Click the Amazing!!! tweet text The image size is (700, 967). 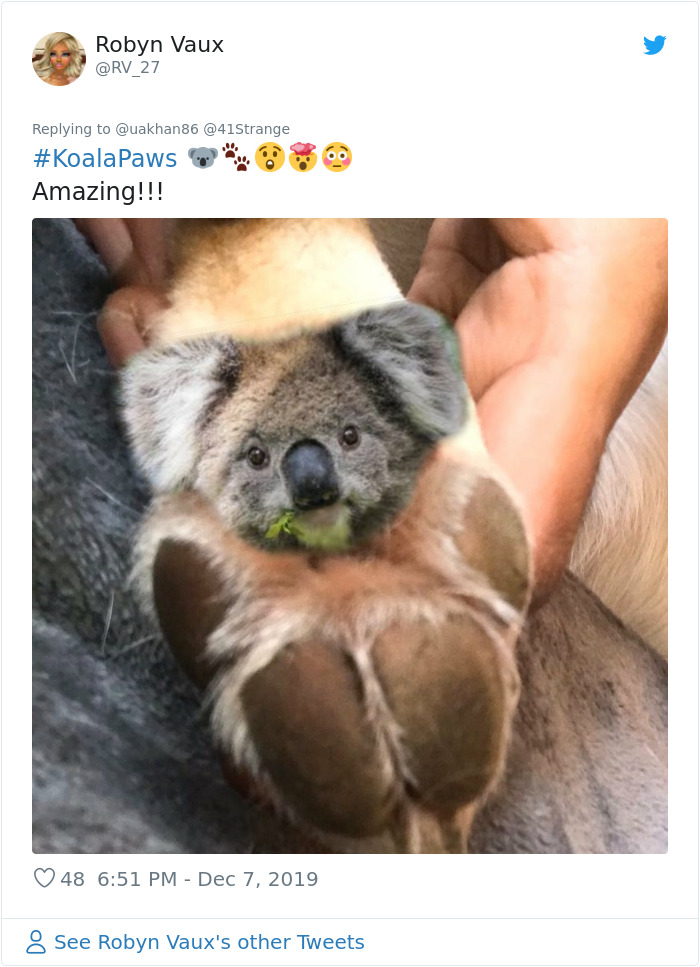click(97, 192)
